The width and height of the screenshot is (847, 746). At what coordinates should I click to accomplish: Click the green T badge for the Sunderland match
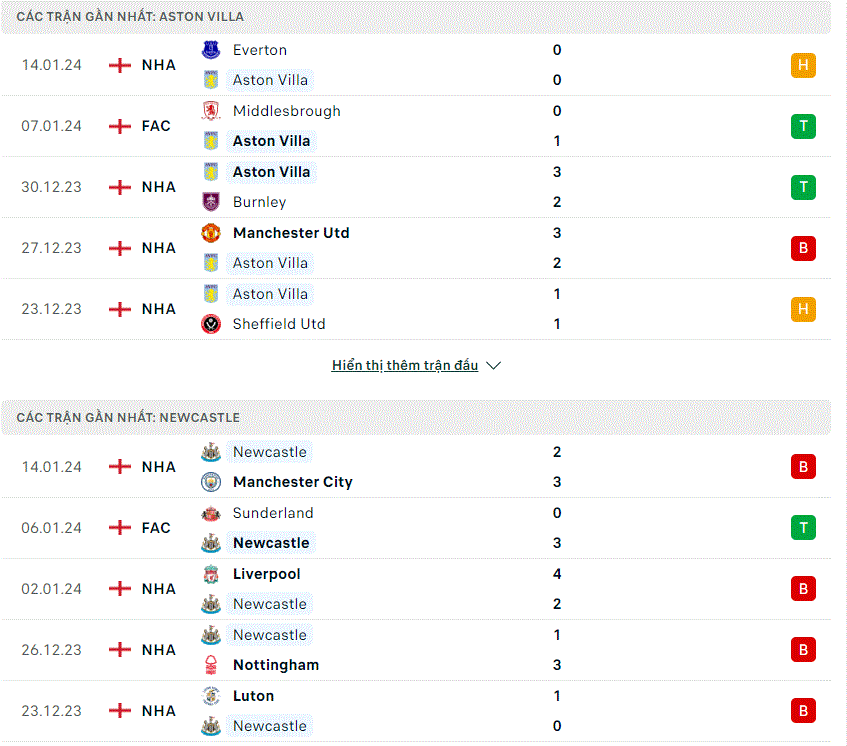(x=803, y=528)
